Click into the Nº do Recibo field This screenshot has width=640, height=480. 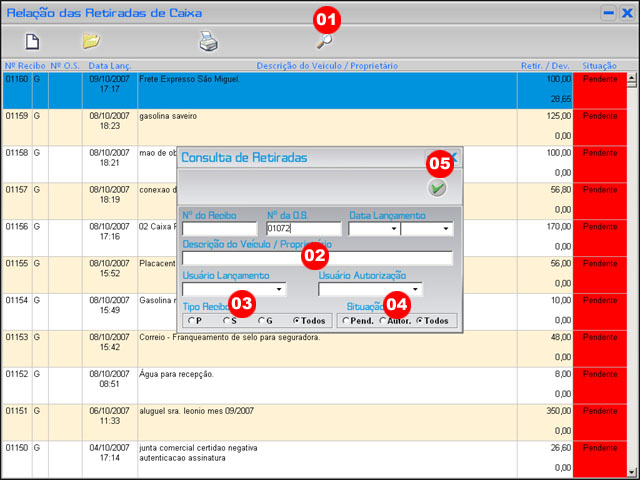coord(219,229)
